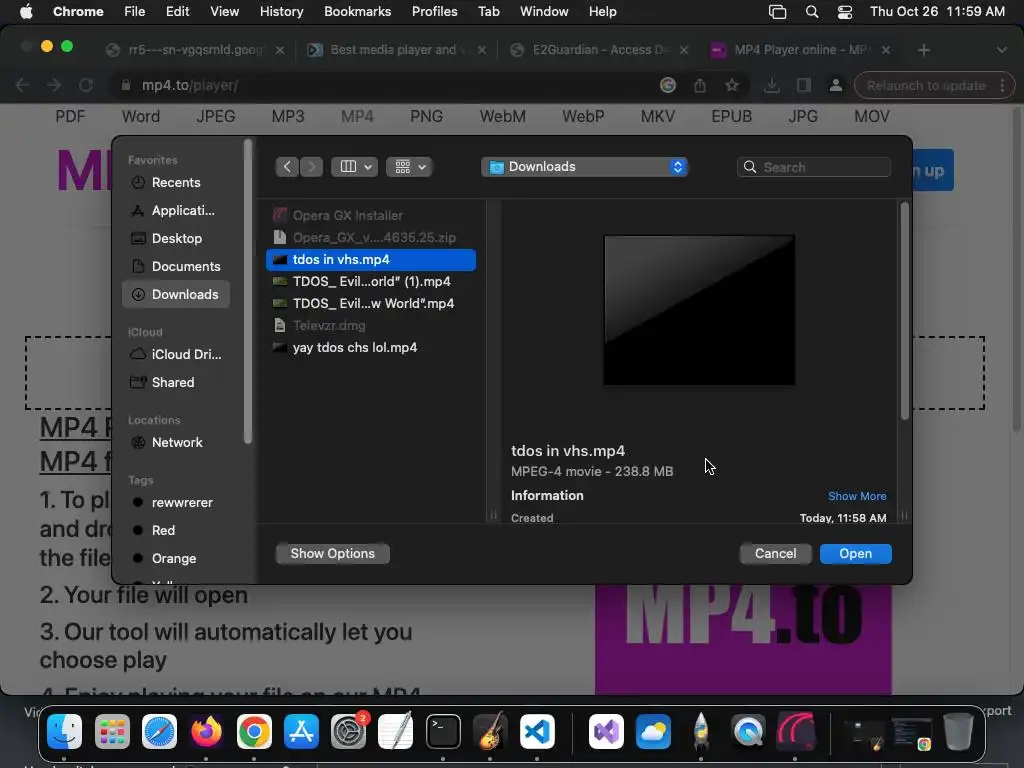Image resolution: width=1024 pixels, height=768 pixels.
Task: Open the Bookmarks menu
Action: click(x=357, y=12)
